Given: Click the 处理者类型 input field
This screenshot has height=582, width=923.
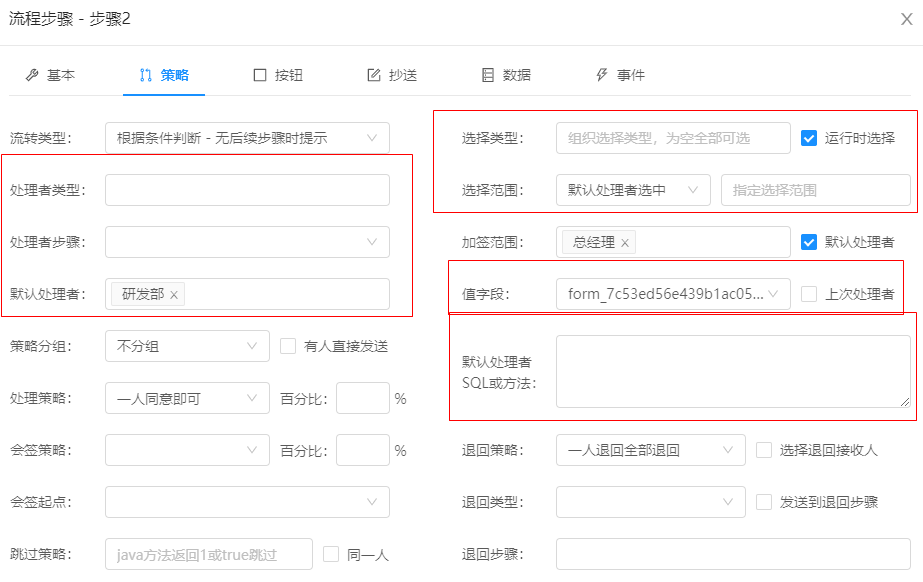Looking at the screenshot, I should click(247, 190).
